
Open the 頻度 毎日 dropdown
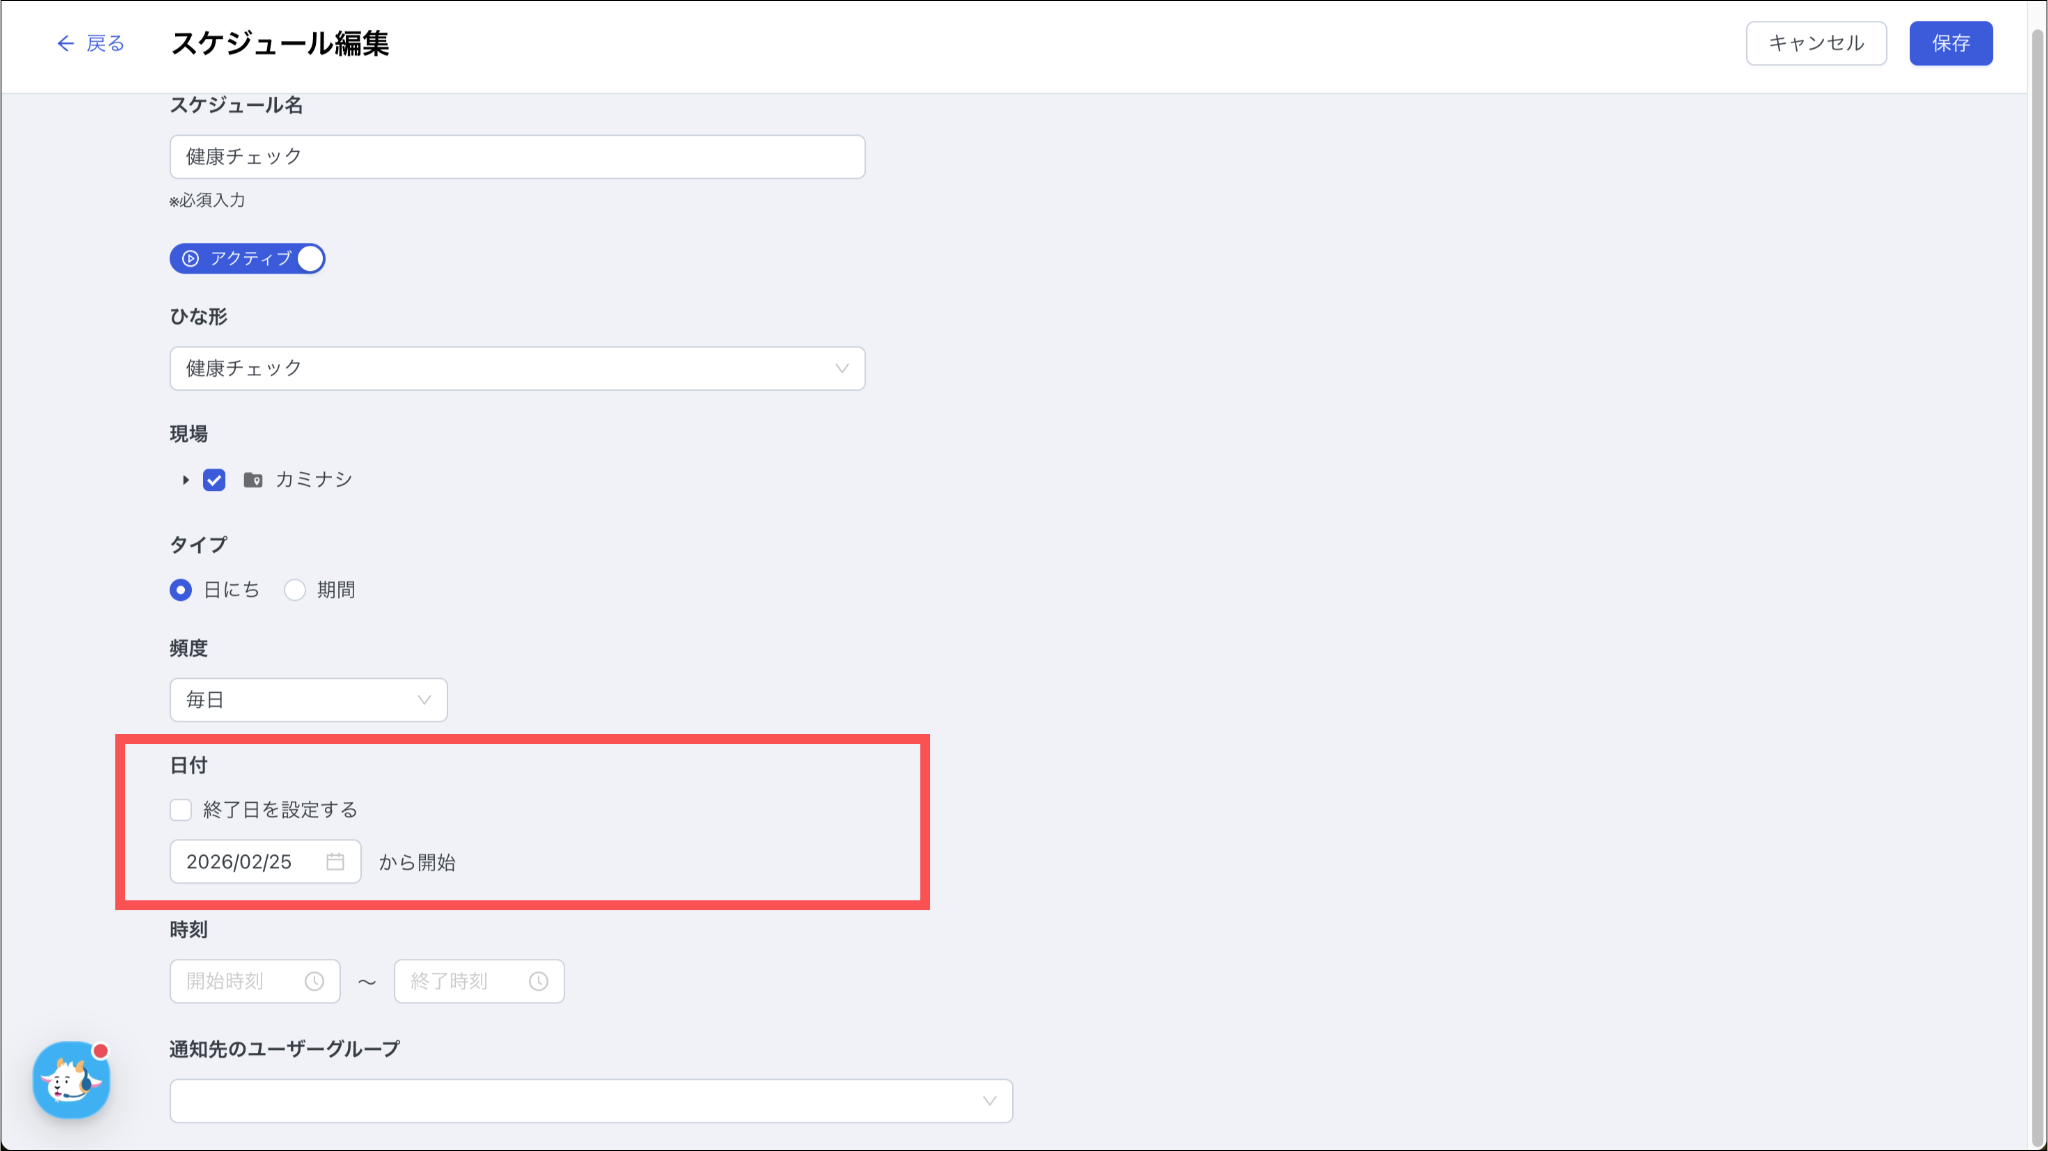[x=308, y=700]
